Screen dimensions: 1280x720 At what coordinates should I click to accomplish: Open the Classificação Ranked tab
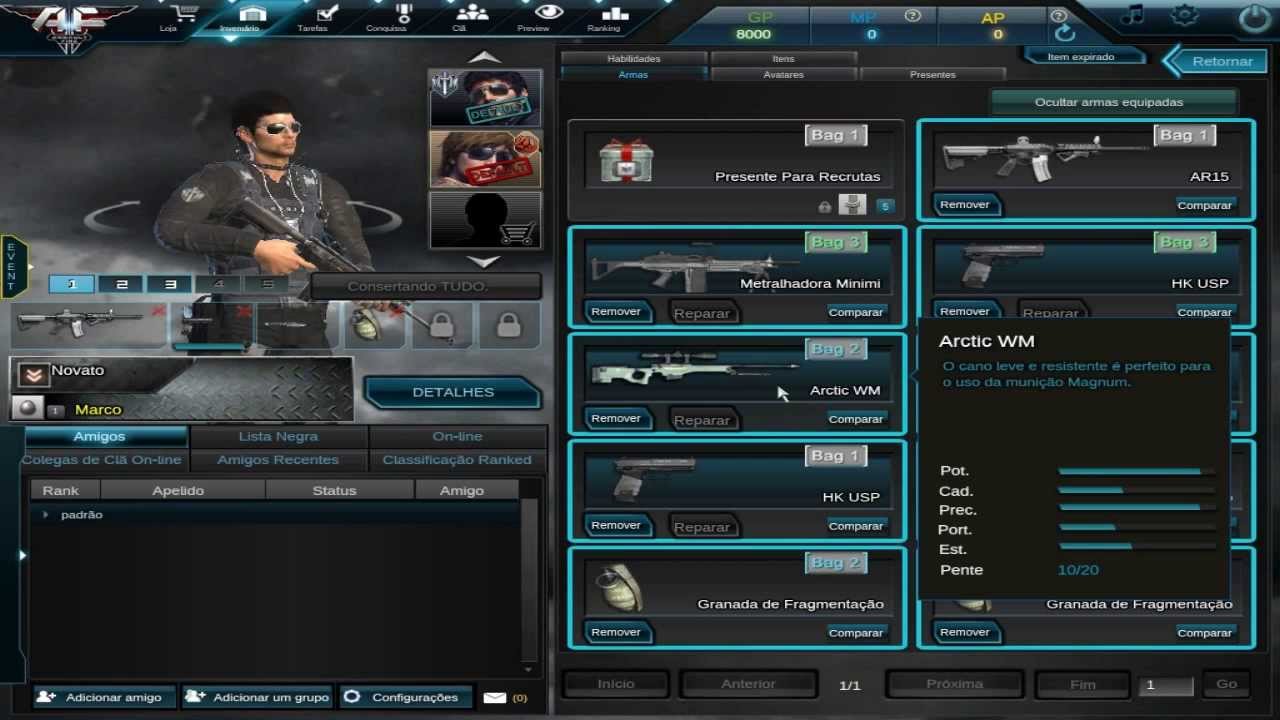pos(457,460)
